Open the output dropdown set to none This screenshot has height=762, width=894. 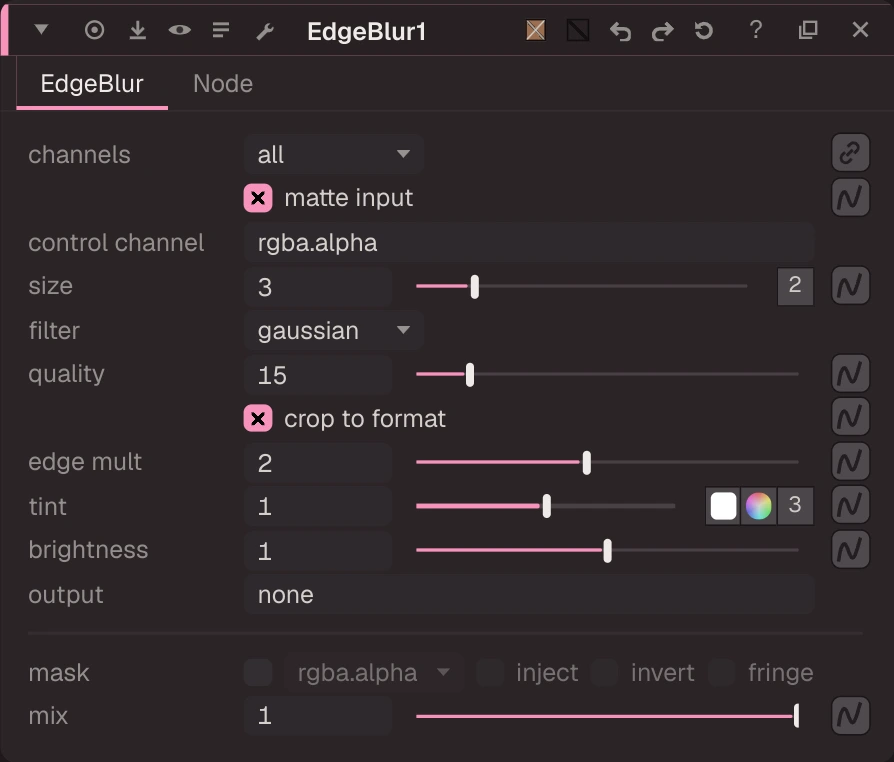(x=529, y=594)
